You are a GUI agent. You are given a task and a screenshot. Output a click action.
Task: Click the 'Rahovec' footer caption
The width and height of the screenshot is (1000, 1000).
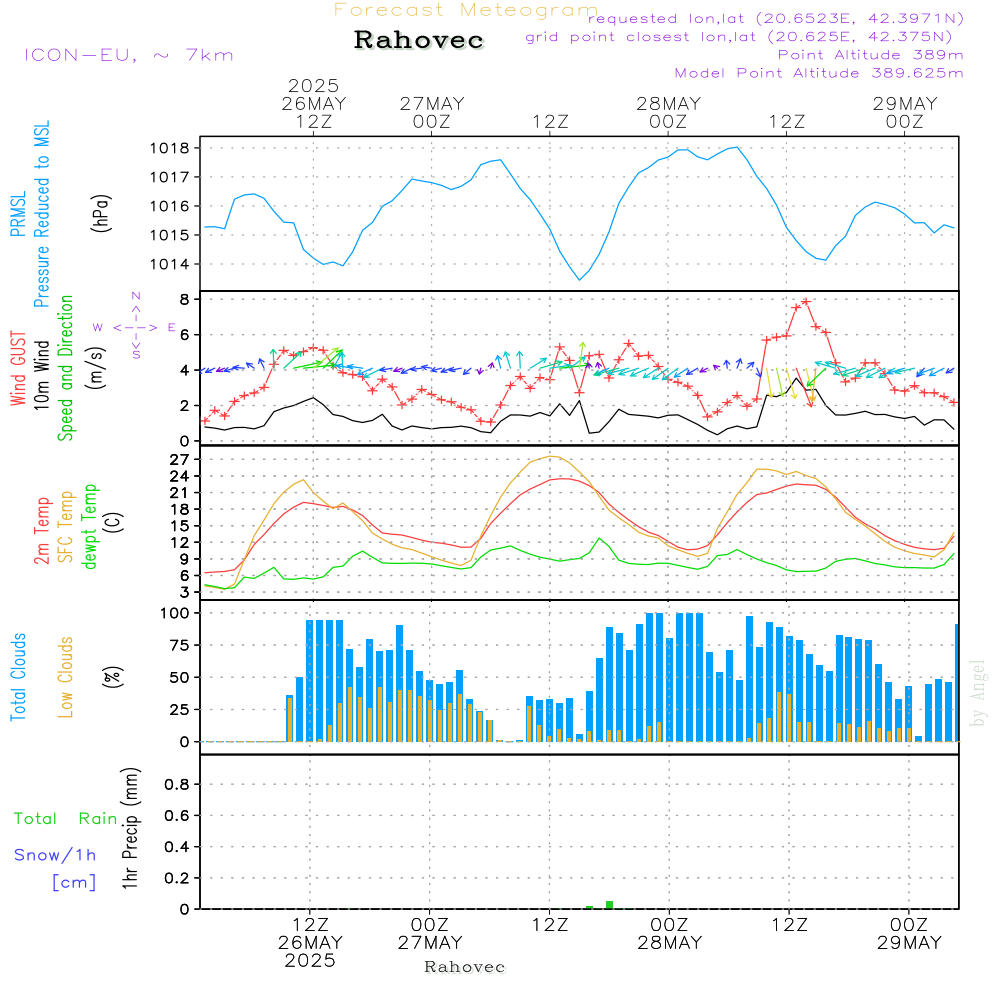pos(464,967)
